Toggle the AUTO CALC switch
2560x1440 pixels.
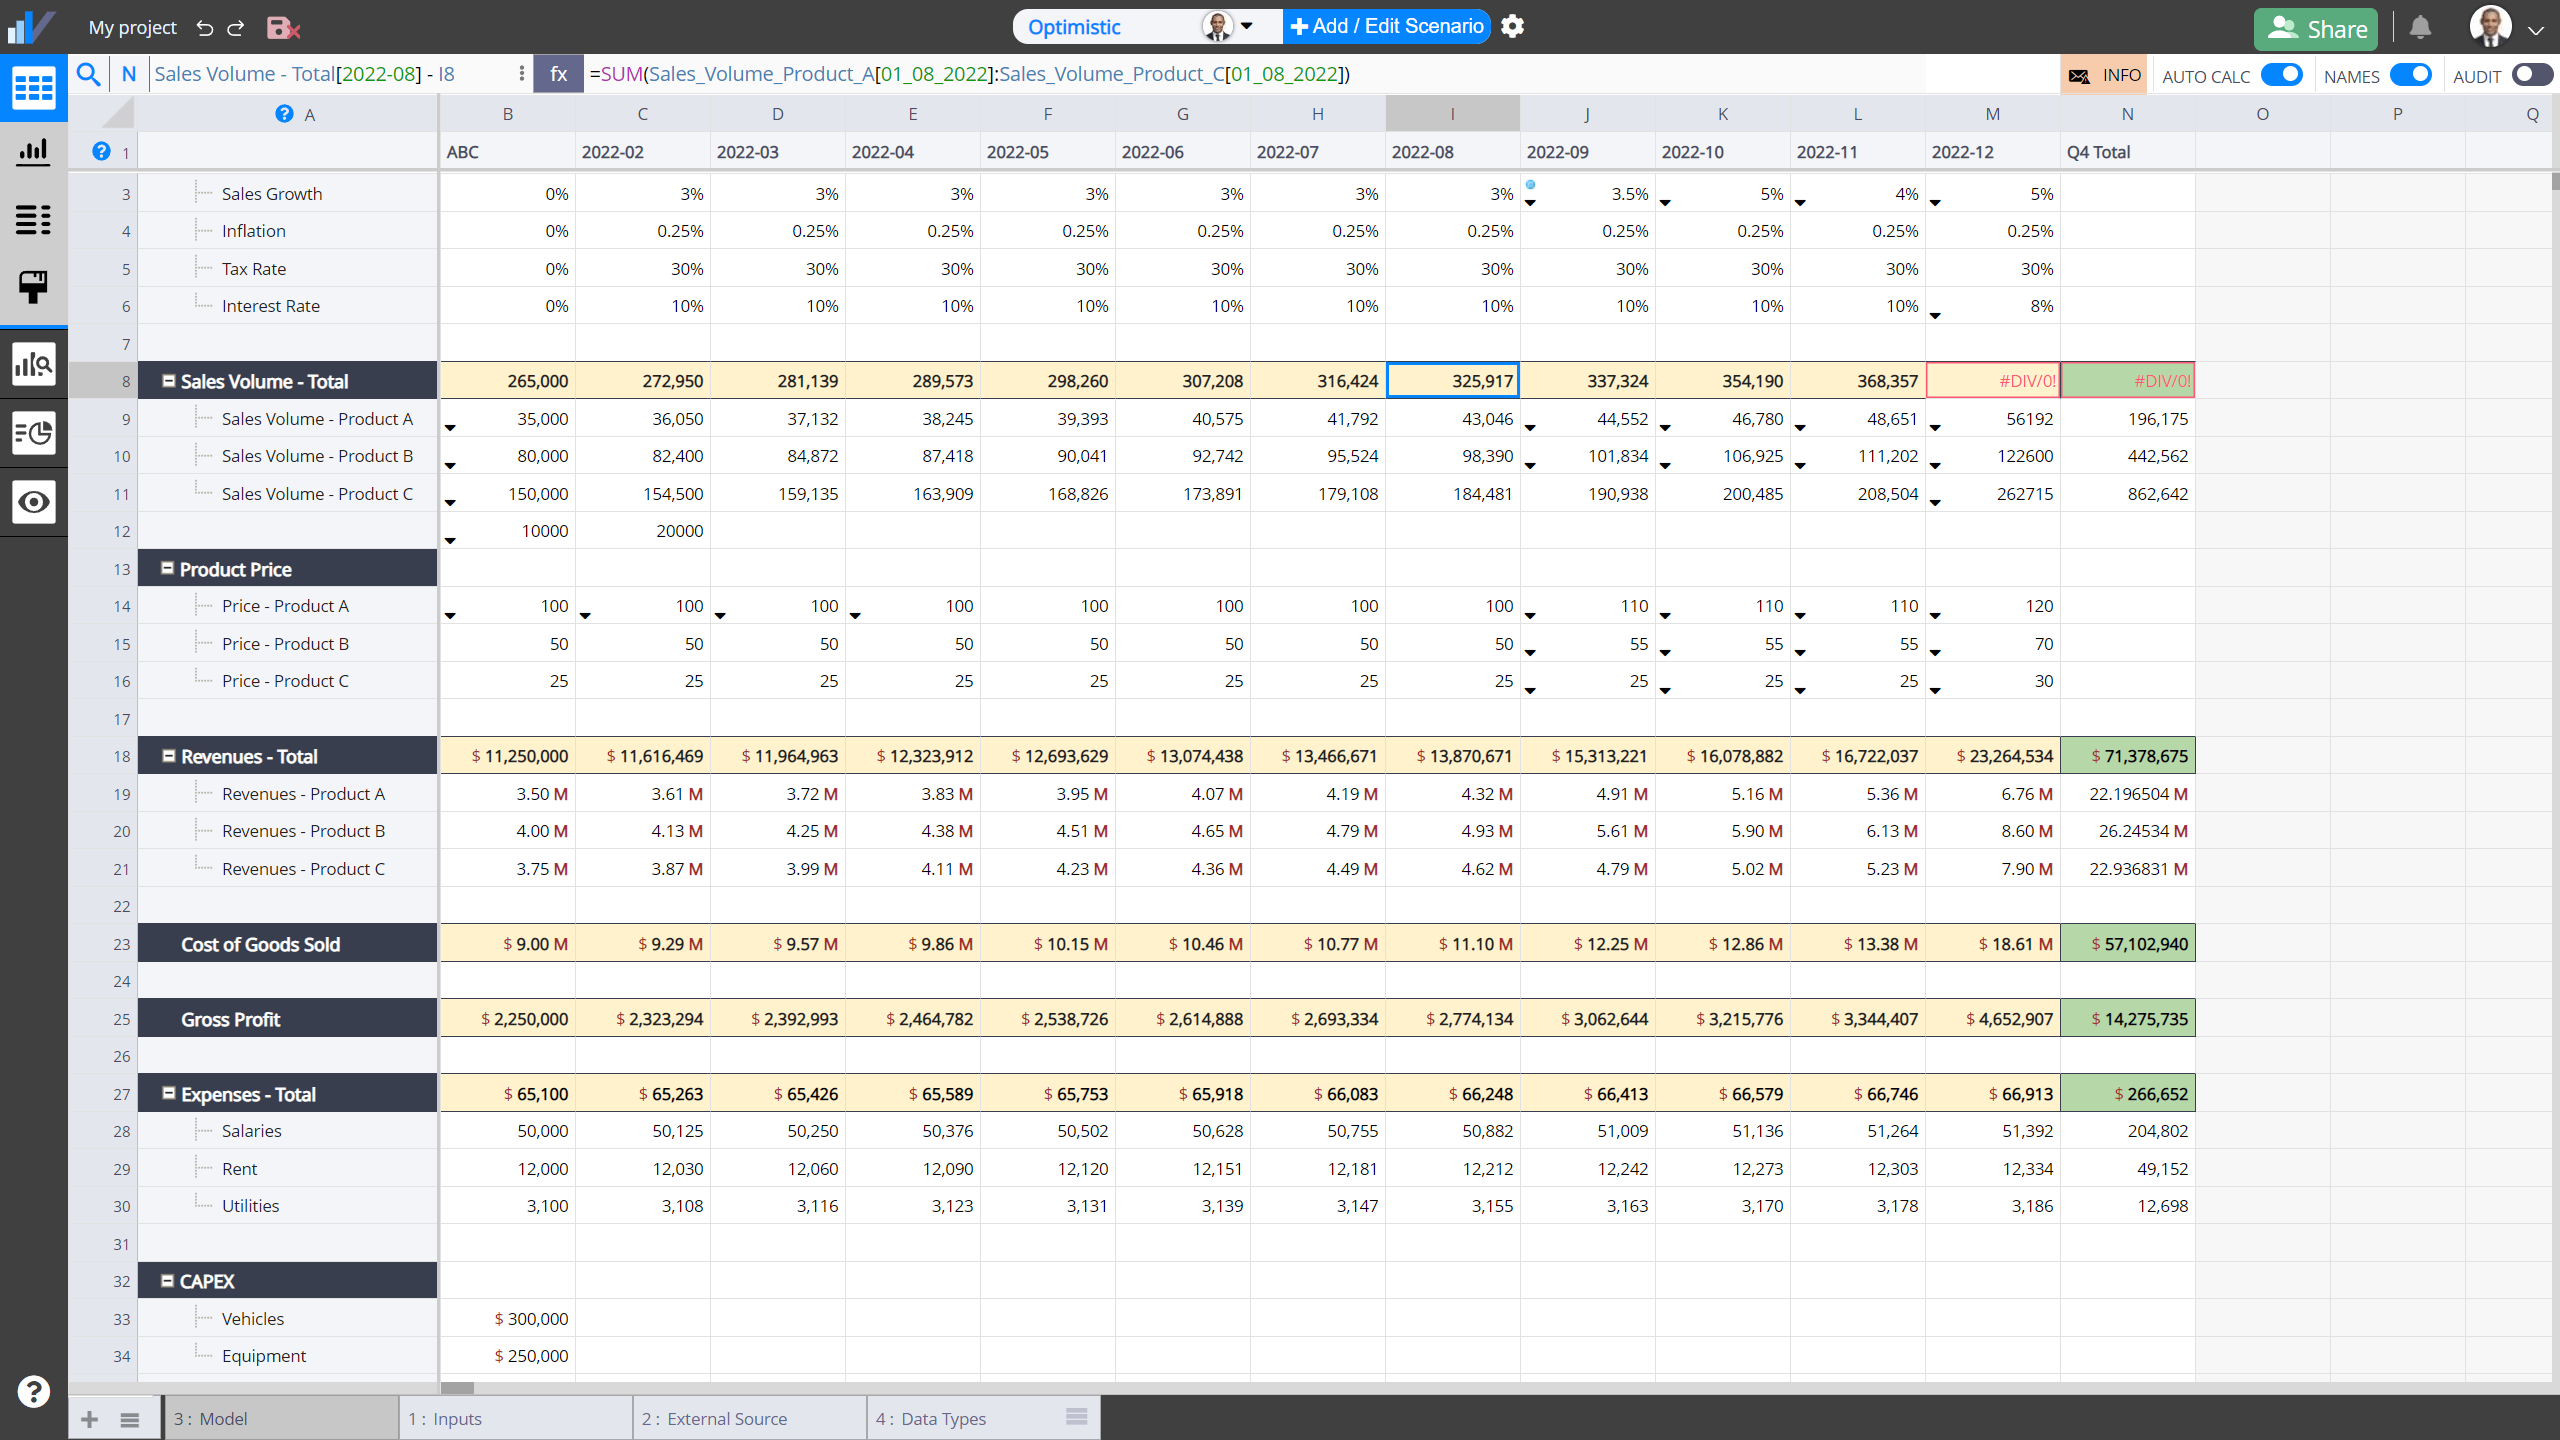pyautogui.click(x=2281, y=75)
